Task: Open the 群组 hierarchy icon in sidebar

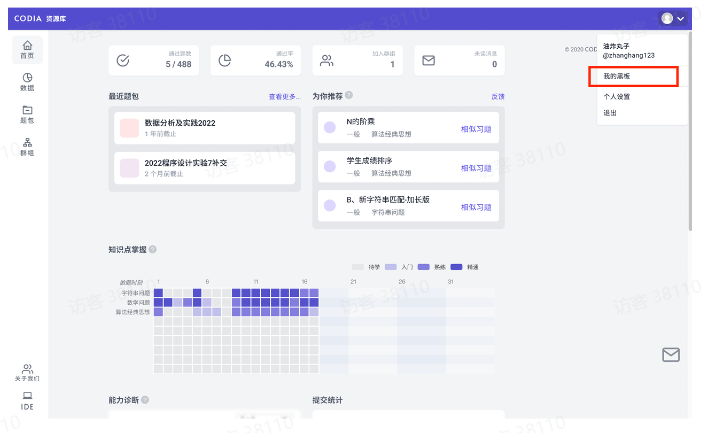Action: click(27, 146)
